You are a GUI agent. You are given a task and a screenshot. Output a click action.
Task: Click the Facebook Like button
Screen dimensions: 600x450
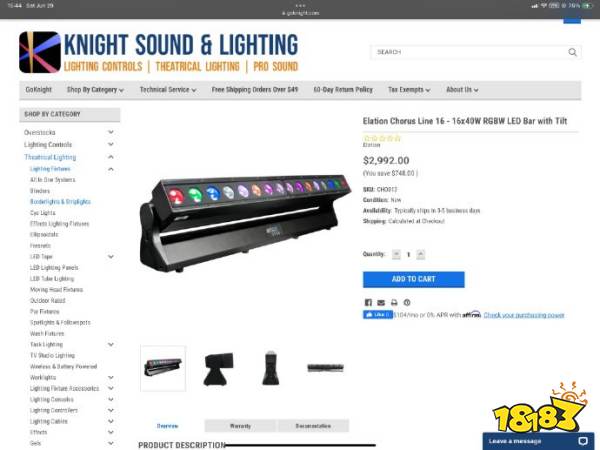[x=377, y=315]
